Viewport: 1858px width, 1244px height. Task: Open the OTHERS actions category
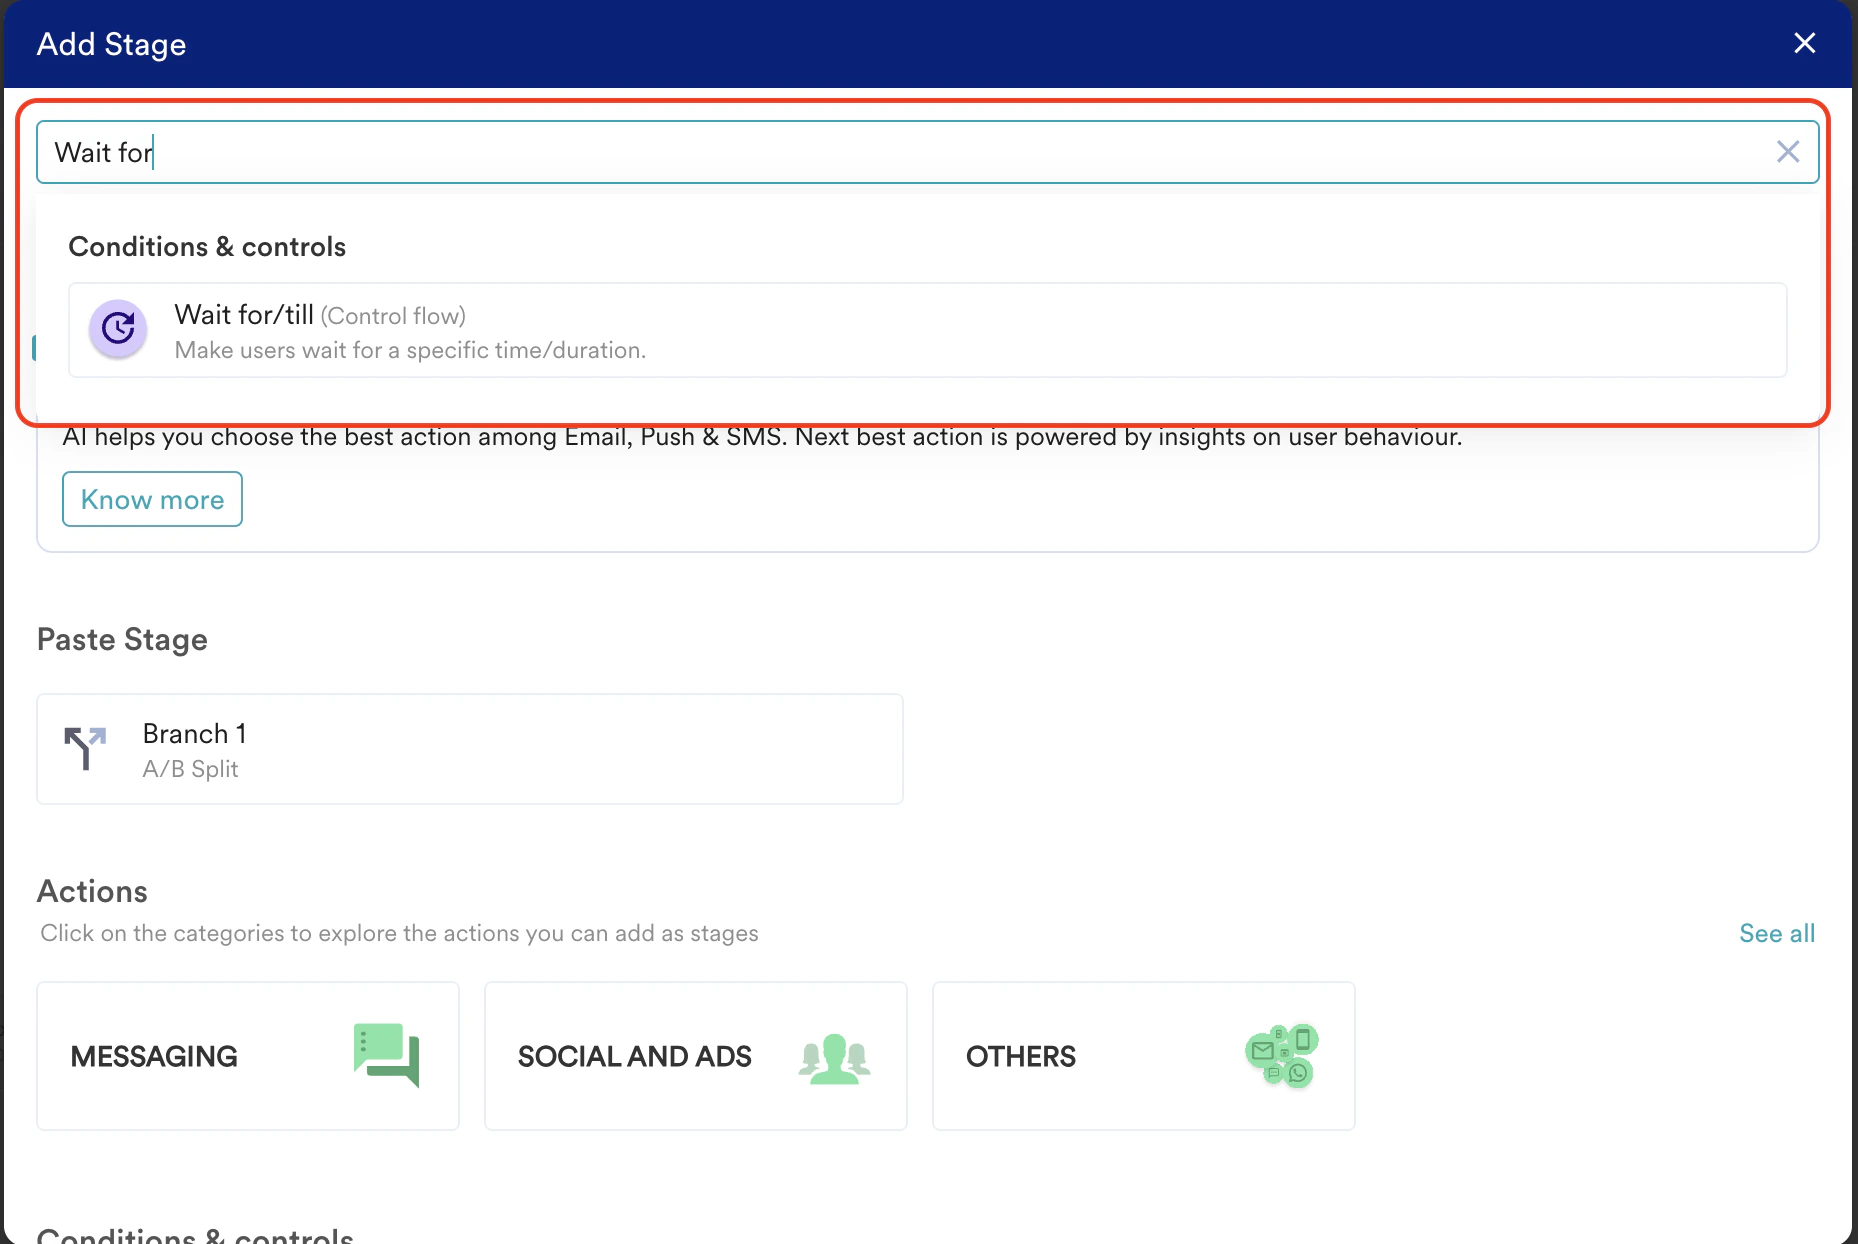tap(1144, 1056)
